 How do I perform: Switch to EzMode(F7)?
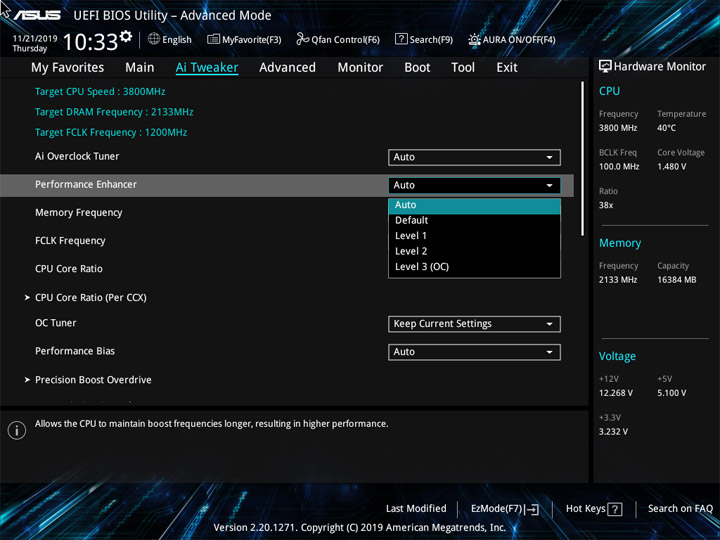[x=505, y=509]
